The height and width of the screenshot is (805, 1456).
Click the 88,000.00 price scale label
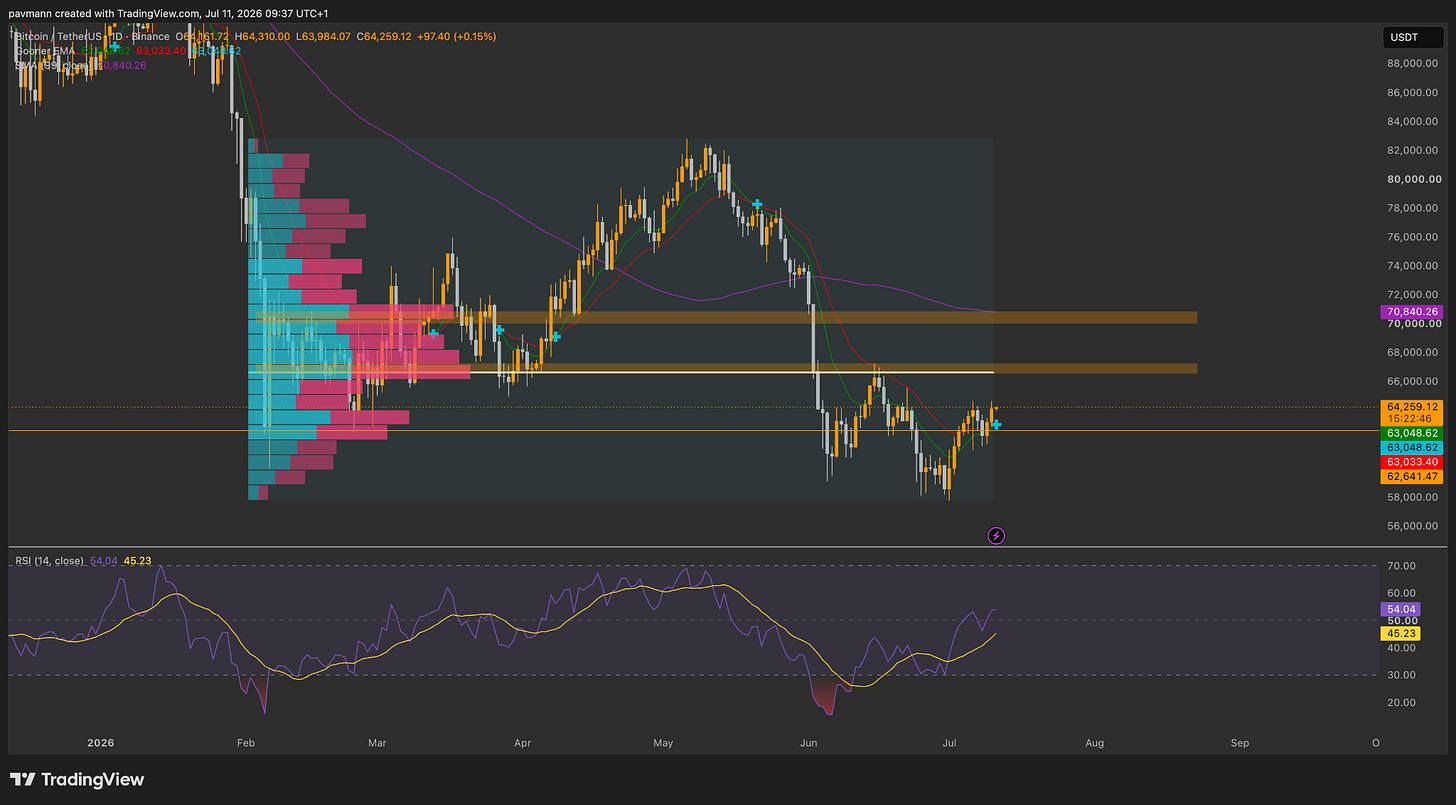[1411, 64]
